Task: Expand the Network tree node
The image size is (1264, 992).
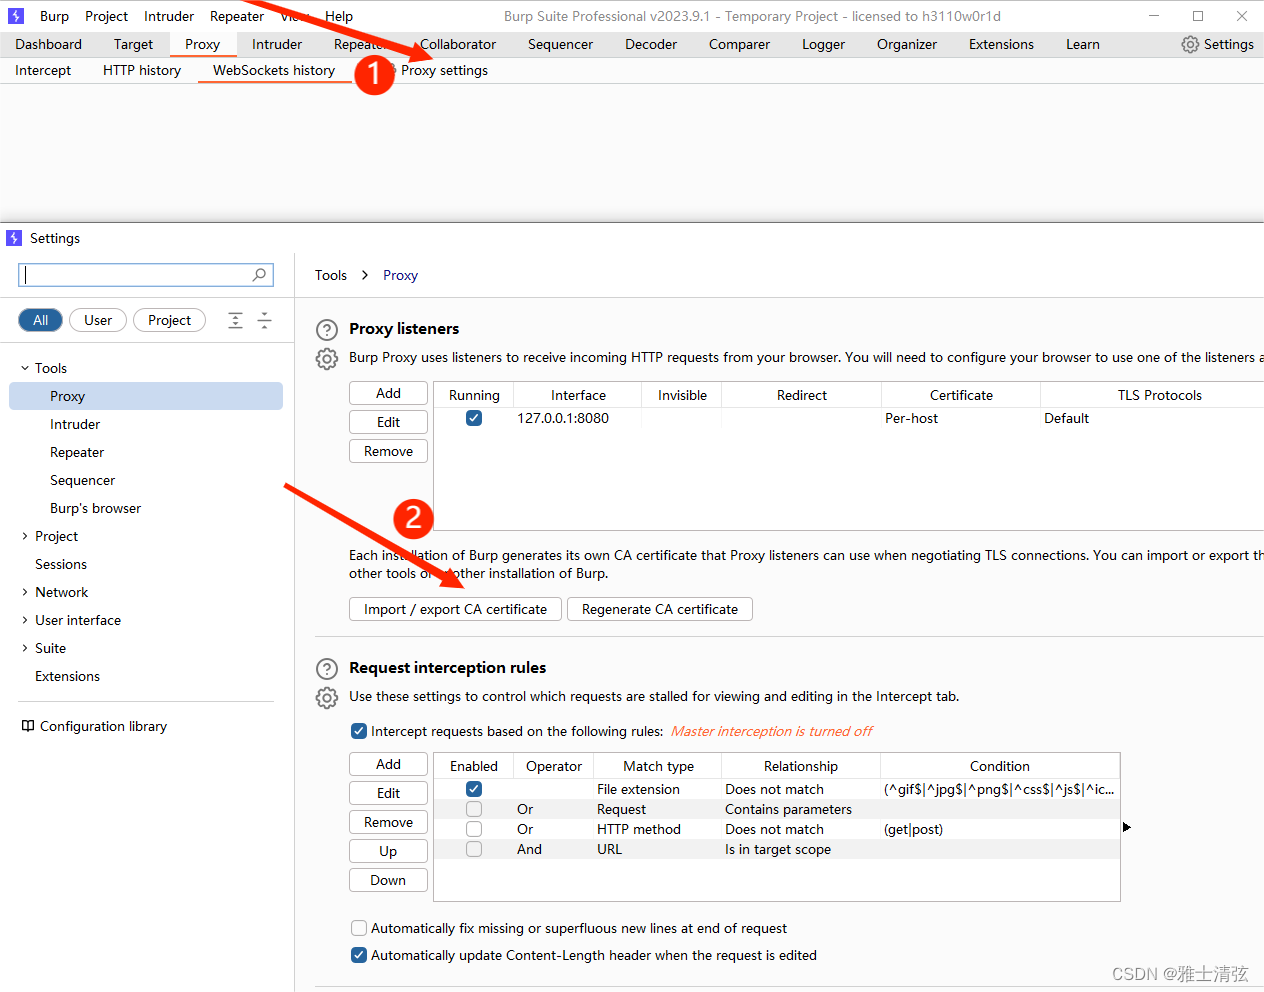Action: tap(25, 592)
